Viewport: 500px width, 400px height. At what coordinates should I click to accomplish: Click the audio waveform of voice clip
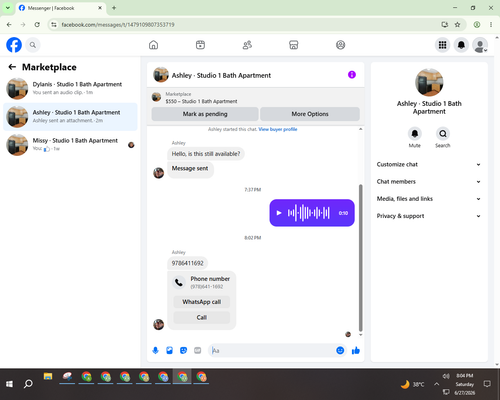point(309,213)
